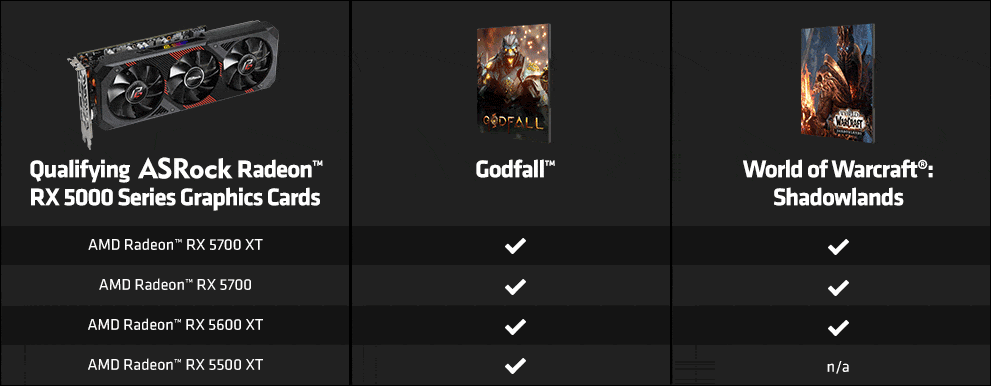This screenshot has width=991, height=386.
Task: Click the Shadowlands checkmark for RX 5700 XT
Action: coord(838,246)
